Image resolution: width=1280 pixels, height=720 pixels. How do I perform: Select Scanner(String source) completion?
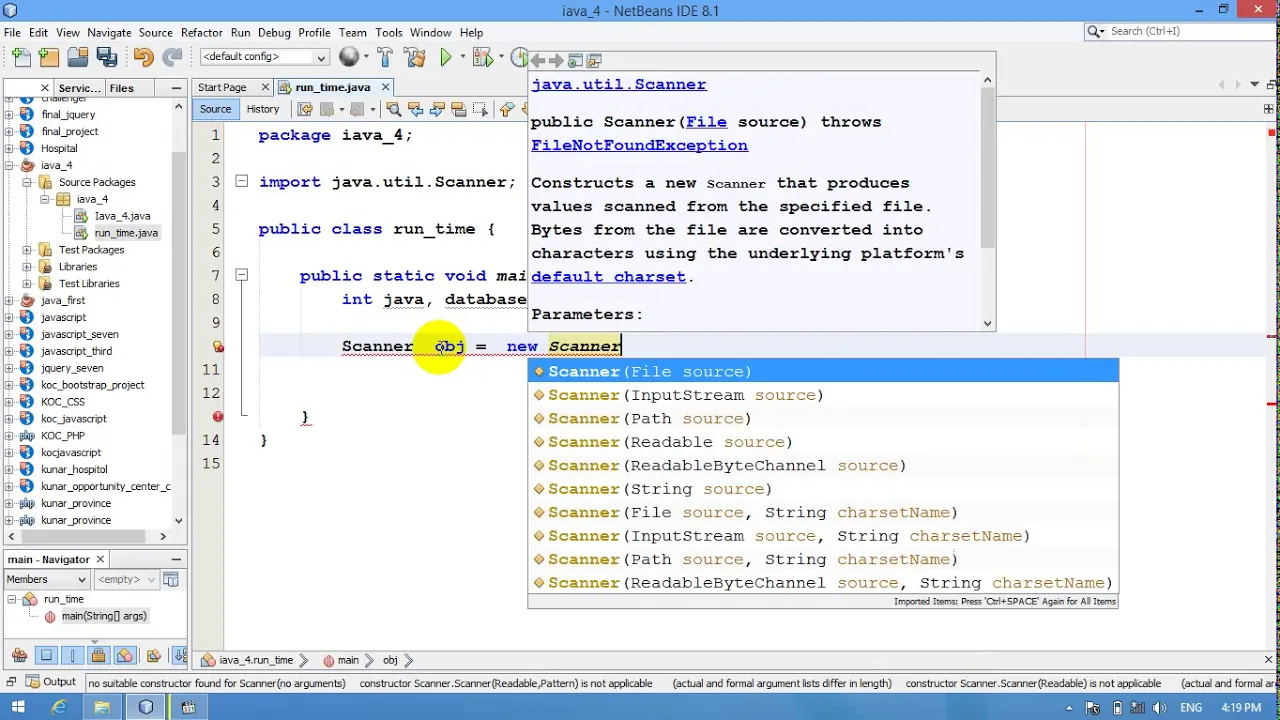pyautogui.click(x=823, y=489)
